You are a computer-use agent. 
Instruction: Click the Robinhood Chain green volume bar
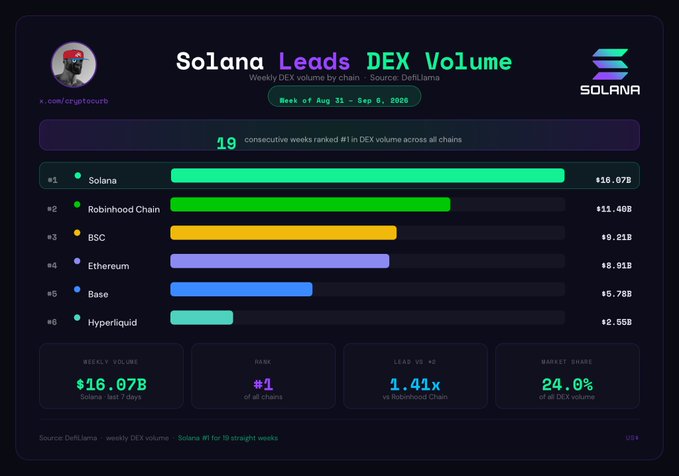tap(310, 204)
